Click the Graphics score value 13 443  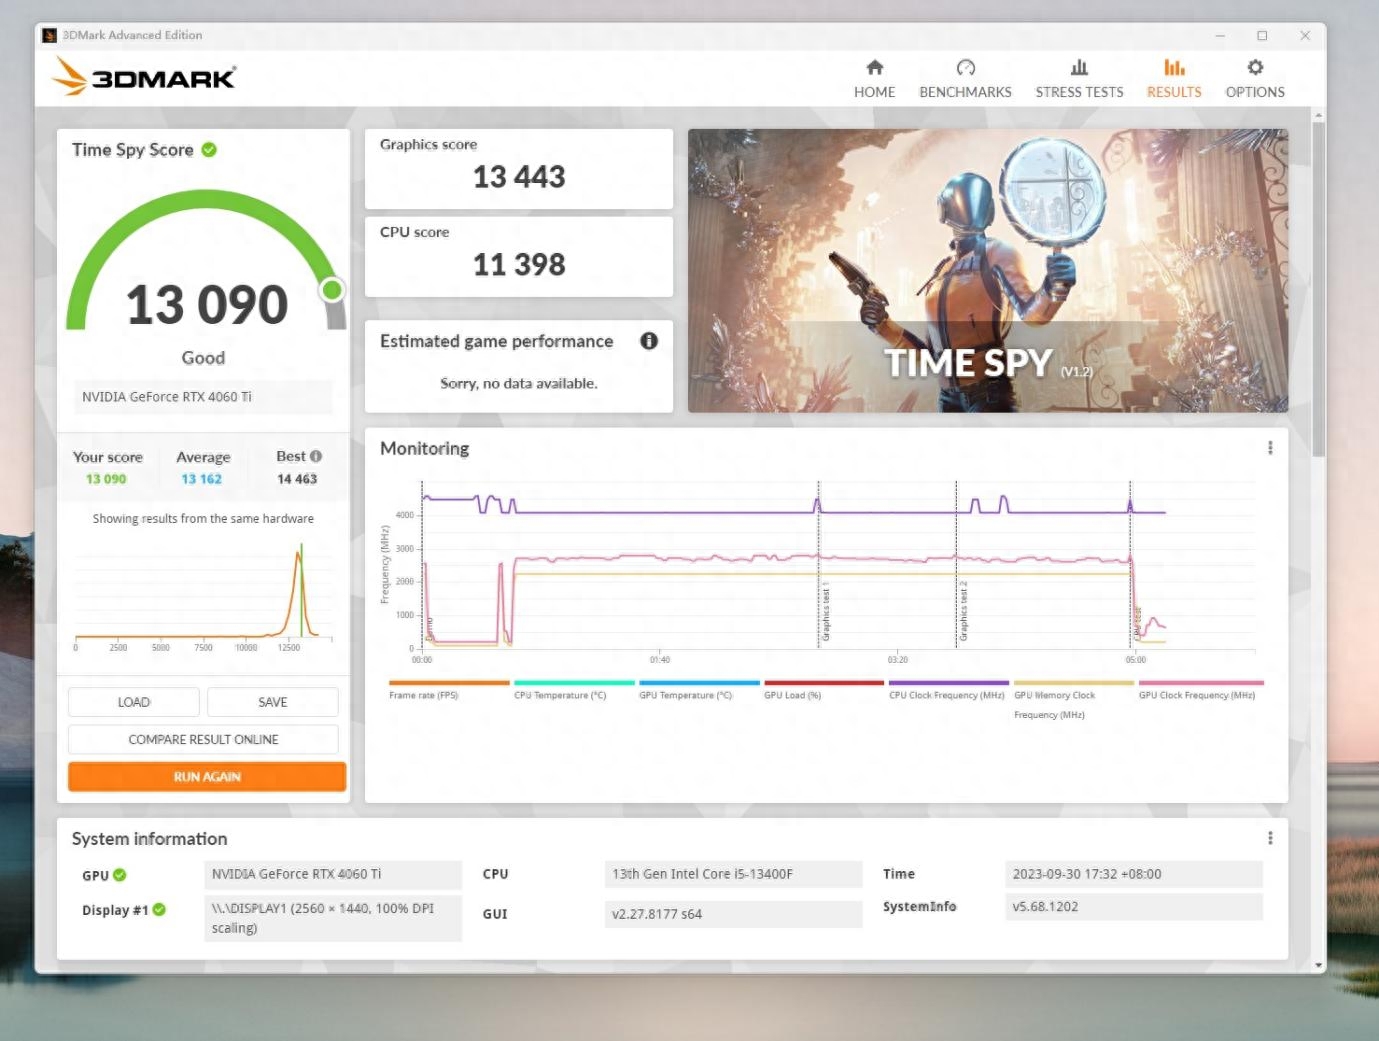(519, 177)
